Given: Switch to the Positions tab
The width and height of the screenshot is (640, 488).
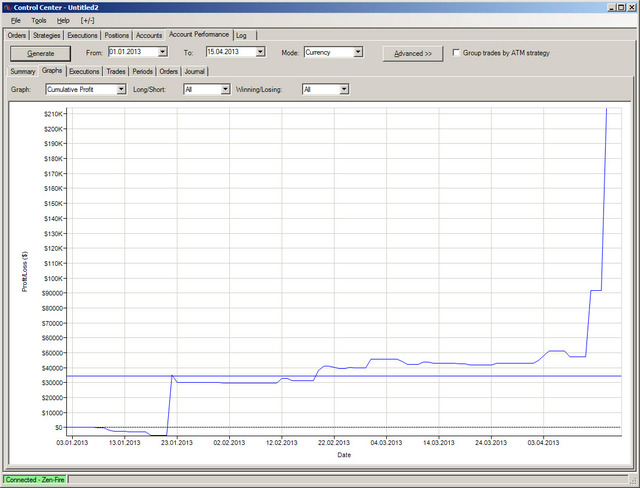Looking at the screenshot, I should 117,35.
